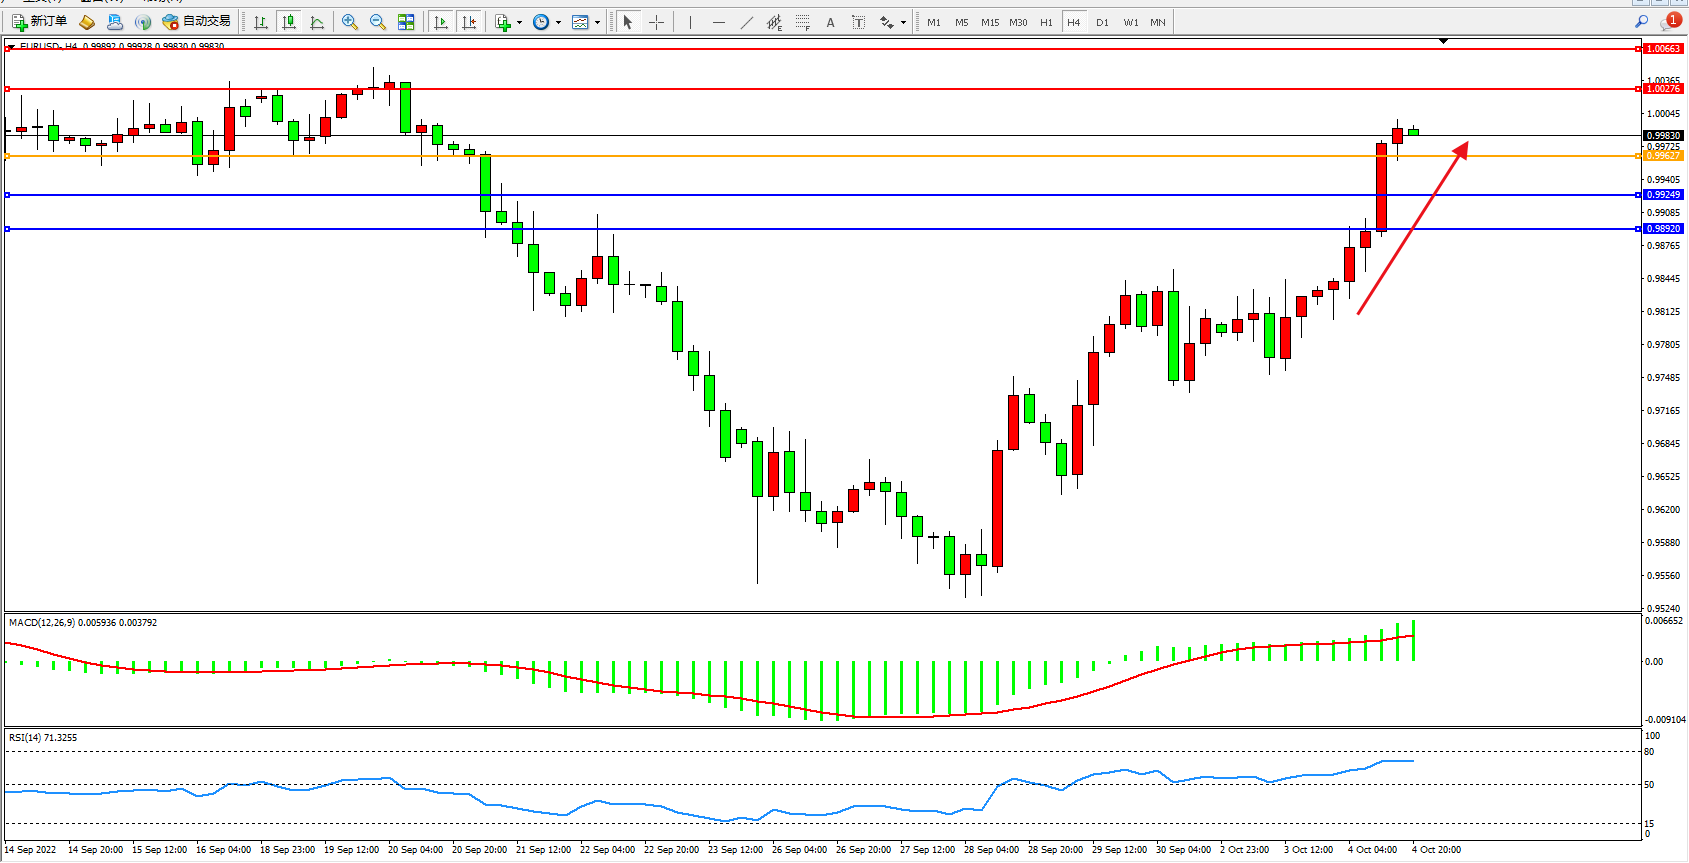The image size is (1689, 863).
Task: Switch chart to bar chart mode
Action: point(261,22)
